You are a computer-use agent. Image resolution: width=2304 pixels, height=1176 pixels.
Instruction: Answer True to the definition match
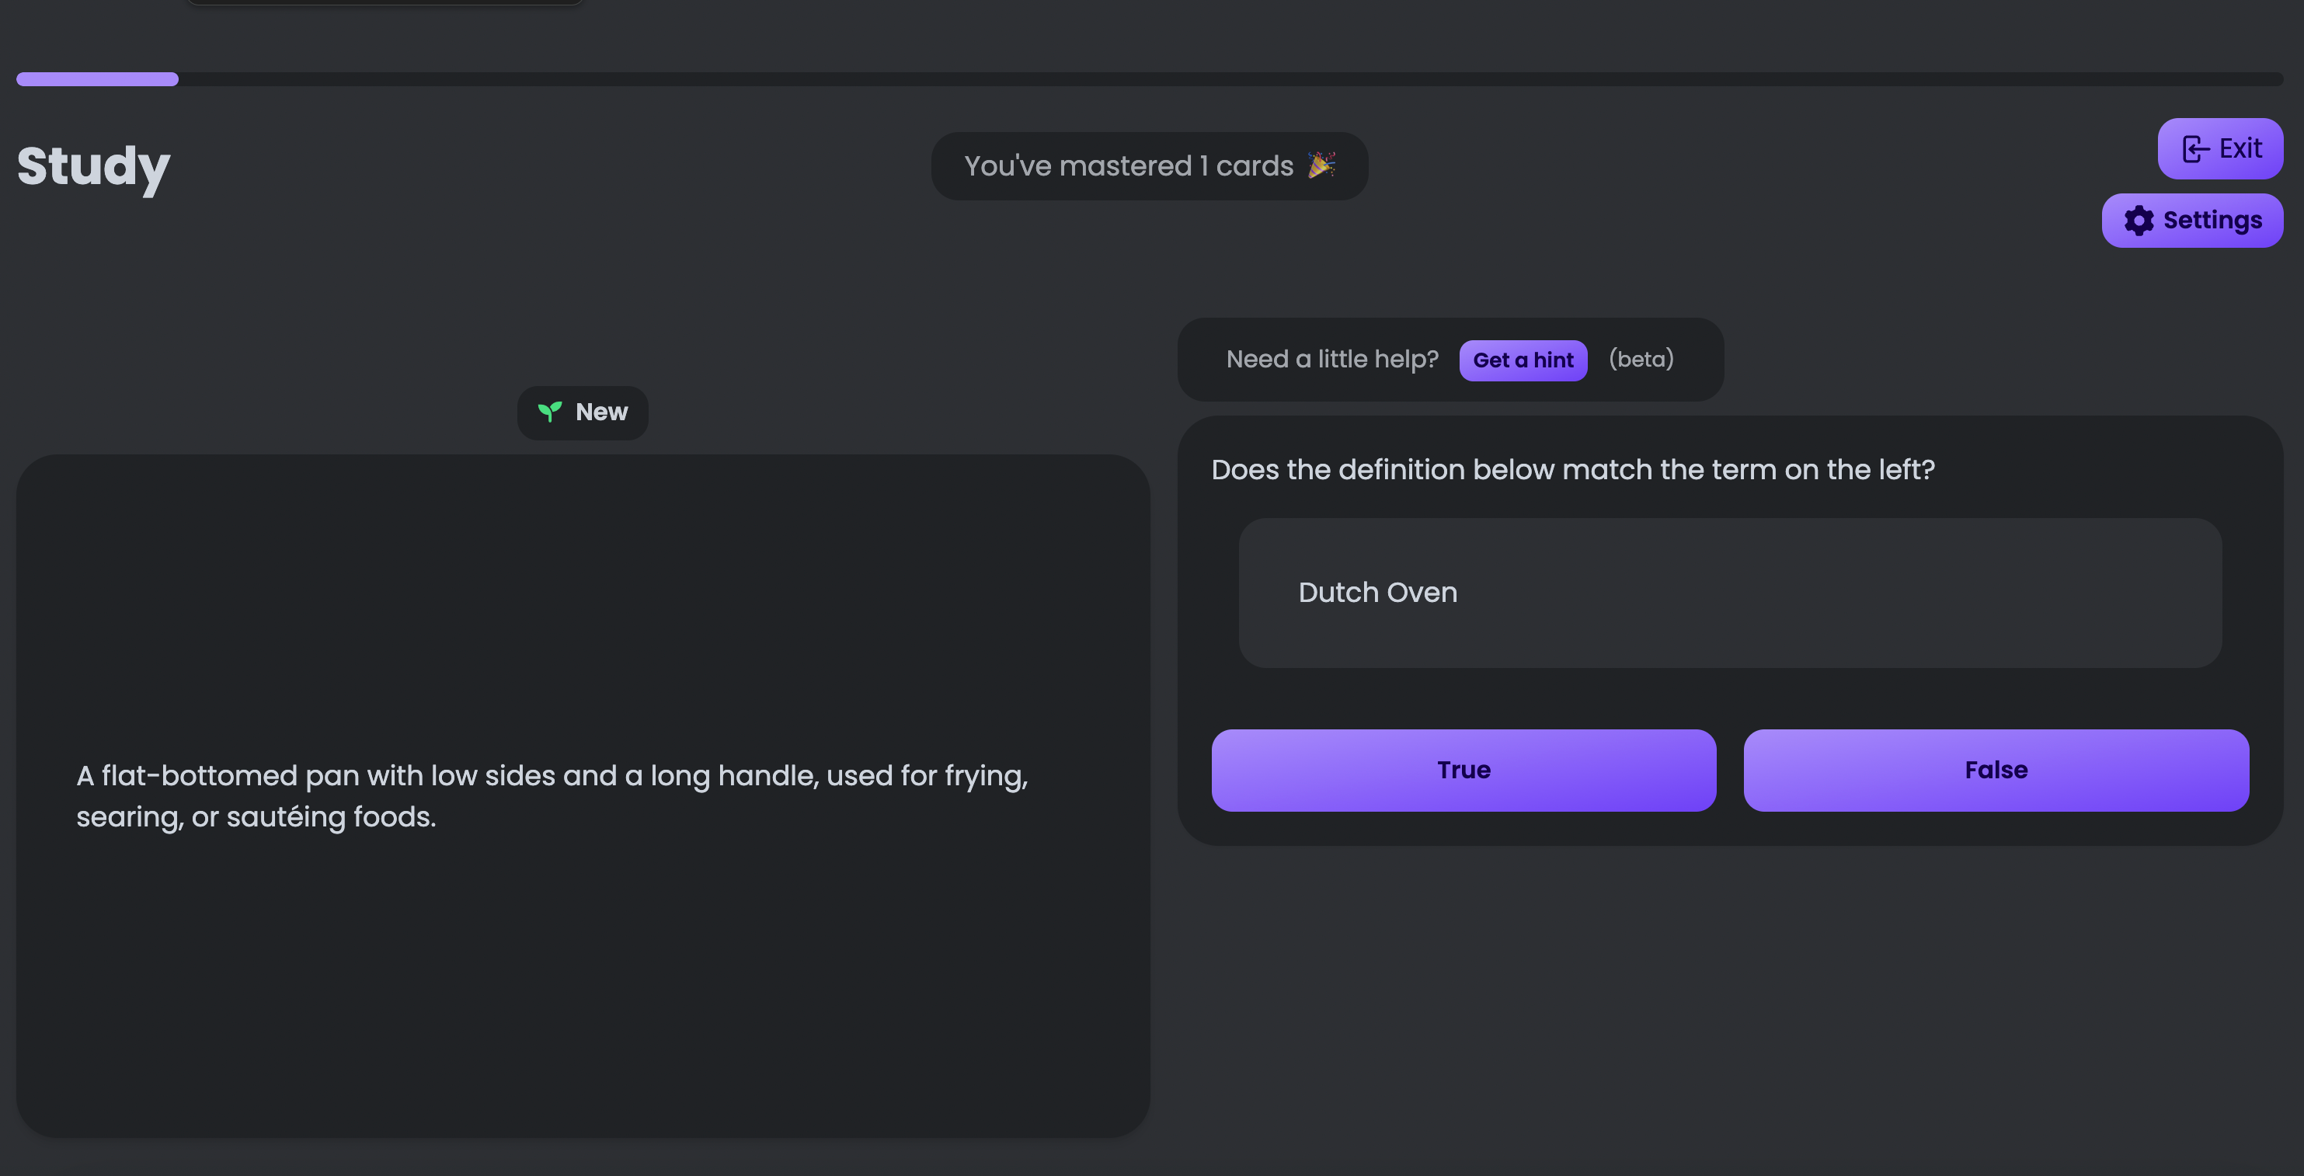(x=1463, y=770)
